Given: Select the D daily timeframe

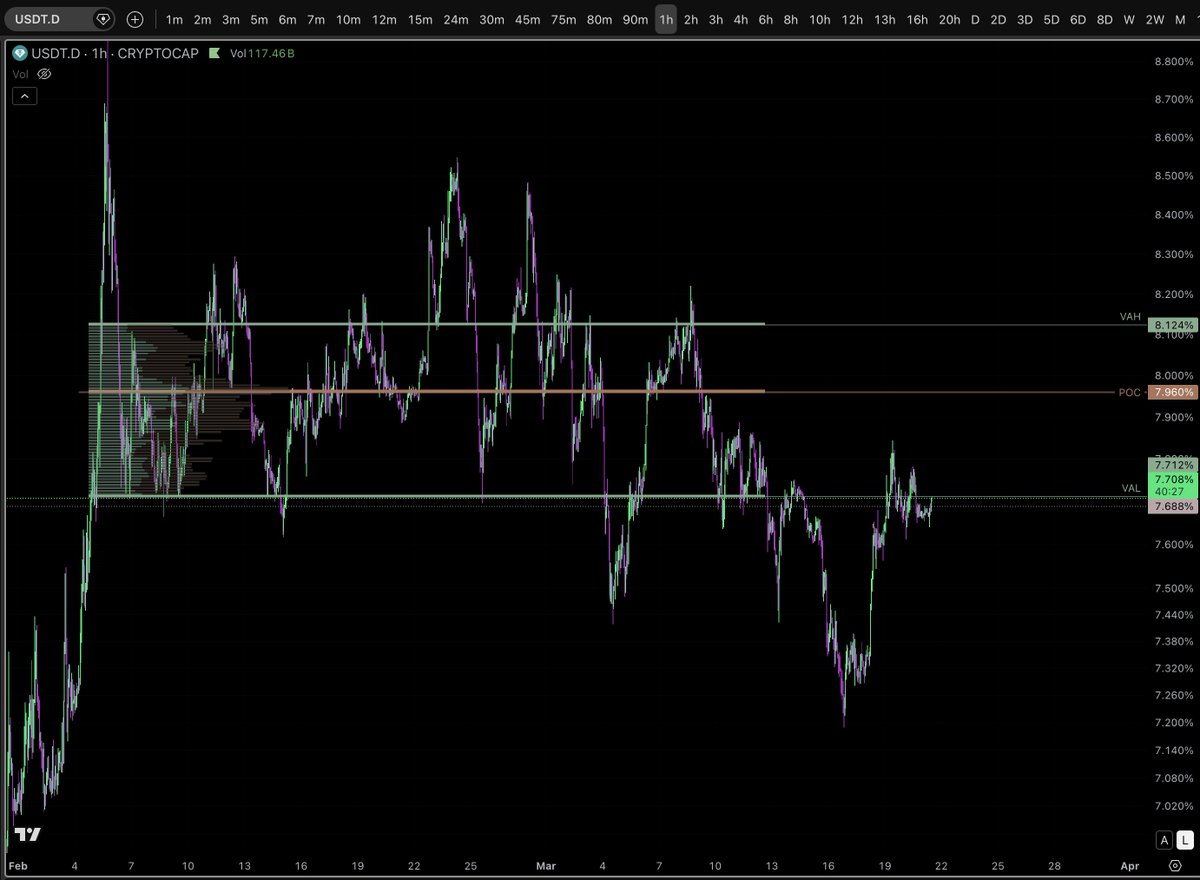Looking at the screenshot, I should click(975, 20).
